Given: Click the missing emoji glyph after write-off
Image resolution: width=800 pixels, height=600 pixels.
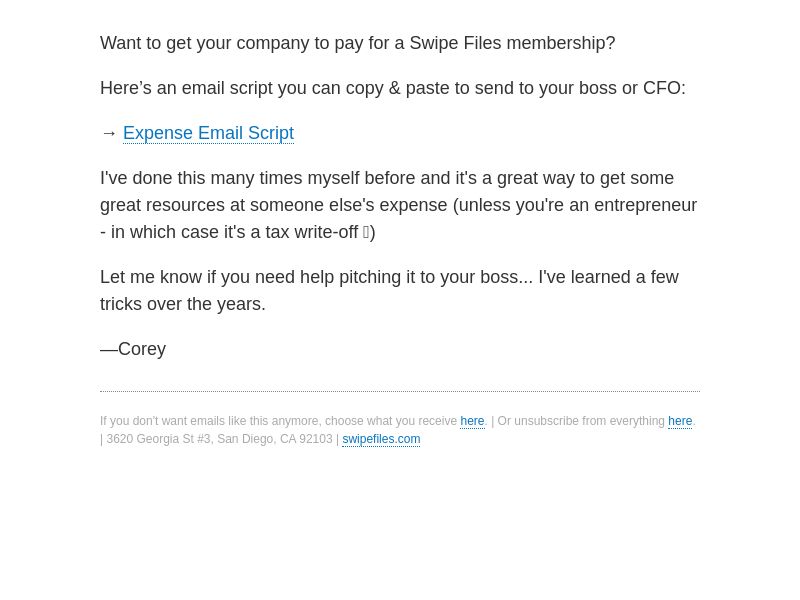Looking at the screenshot, I should coord(366,232).
